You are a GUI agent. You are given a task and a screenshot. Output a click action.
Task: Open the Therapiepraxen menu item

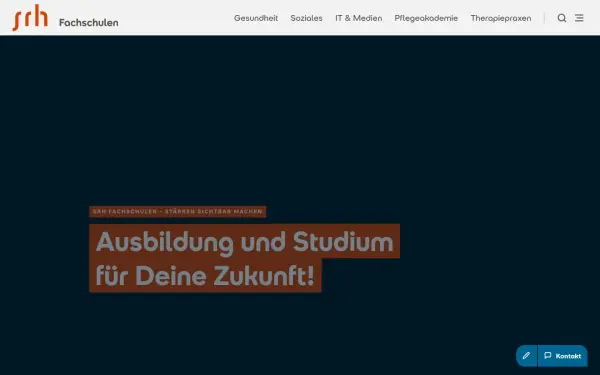501,18
